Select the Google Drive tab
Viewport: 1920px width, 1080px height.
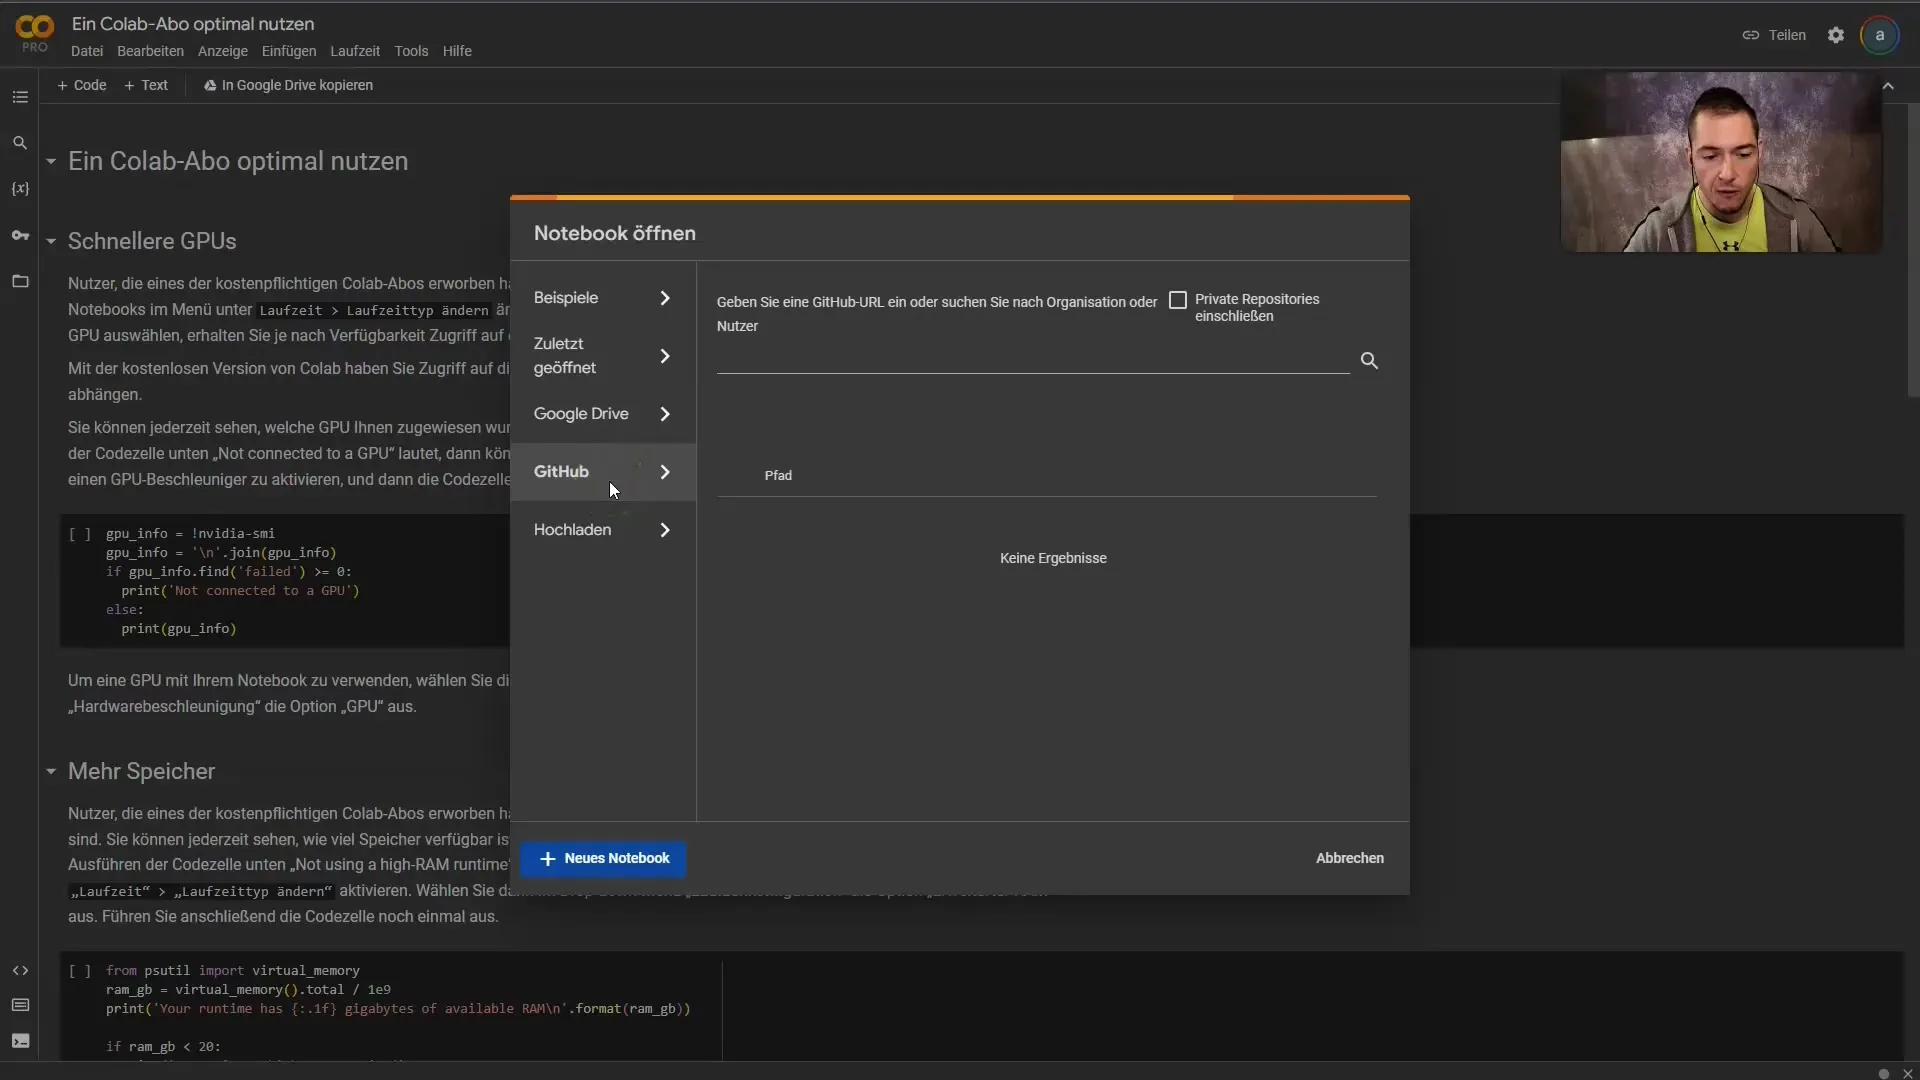(x=603, y=414)
